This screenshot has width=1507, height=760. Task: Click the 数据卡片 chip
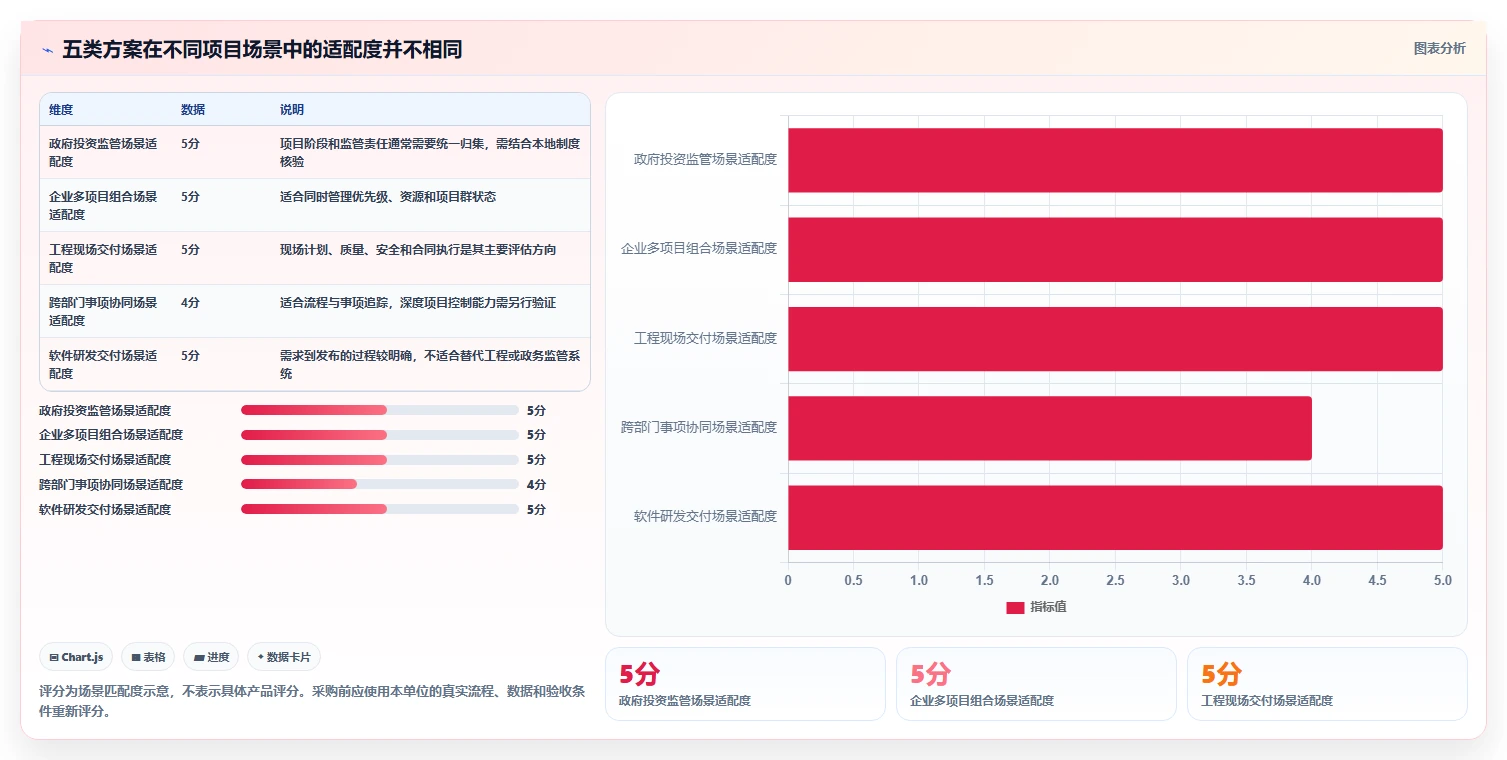click(284, 657)
